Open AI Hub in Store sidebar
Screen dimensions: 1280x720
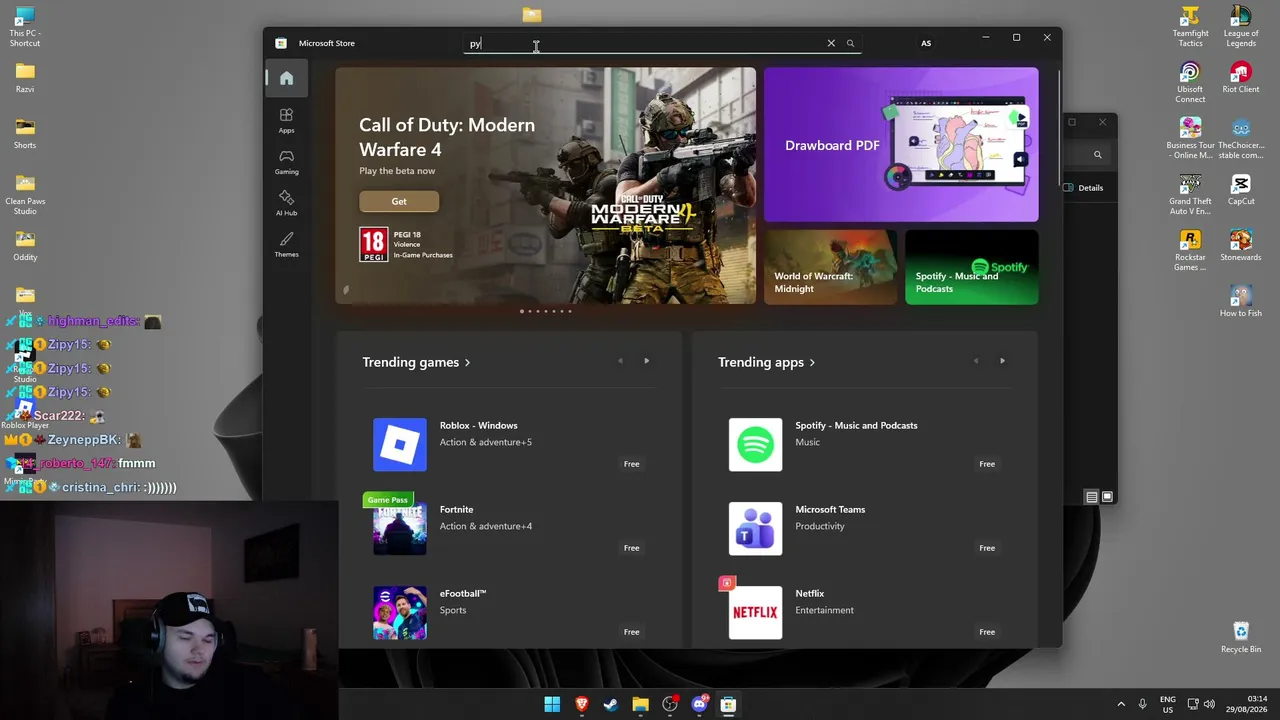[x=286, y=203]
